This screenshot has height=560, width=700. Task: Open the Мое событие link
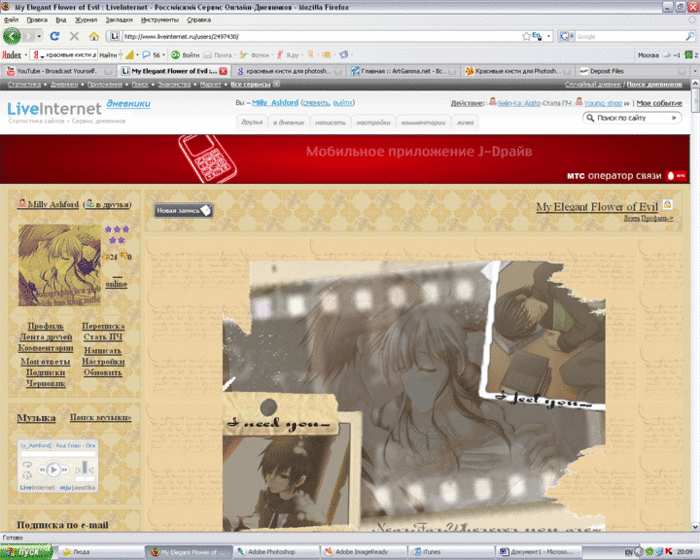[x=659, y=103]
